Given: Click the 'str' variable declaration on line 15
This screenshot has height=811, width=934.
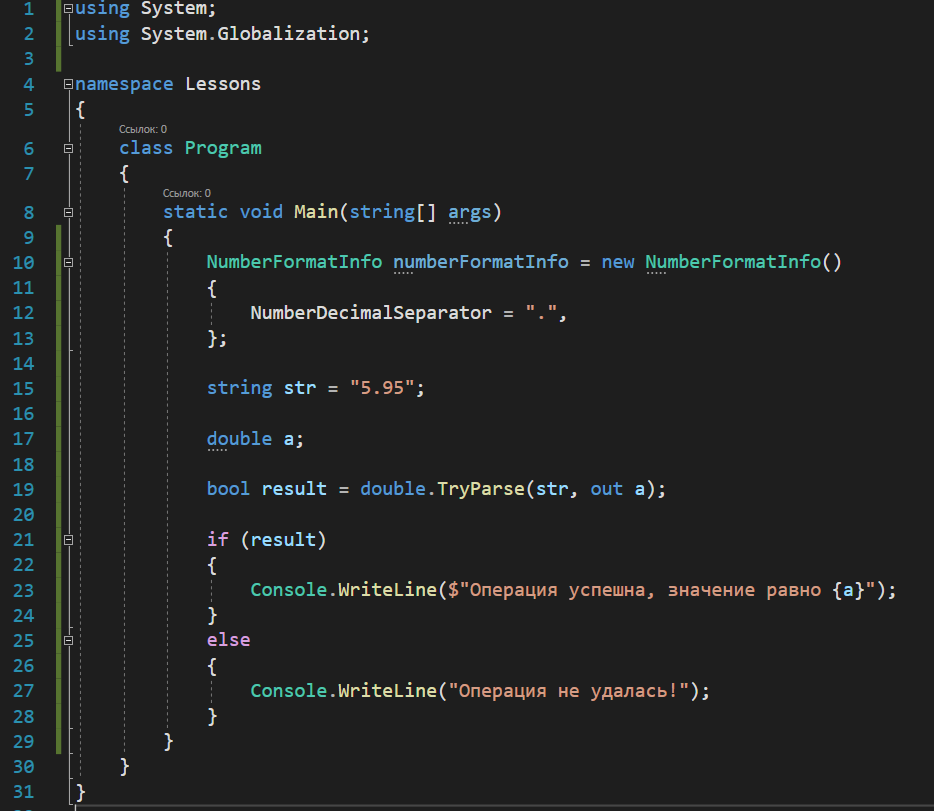Looking at the screenshot, I should tap(300, 388).
